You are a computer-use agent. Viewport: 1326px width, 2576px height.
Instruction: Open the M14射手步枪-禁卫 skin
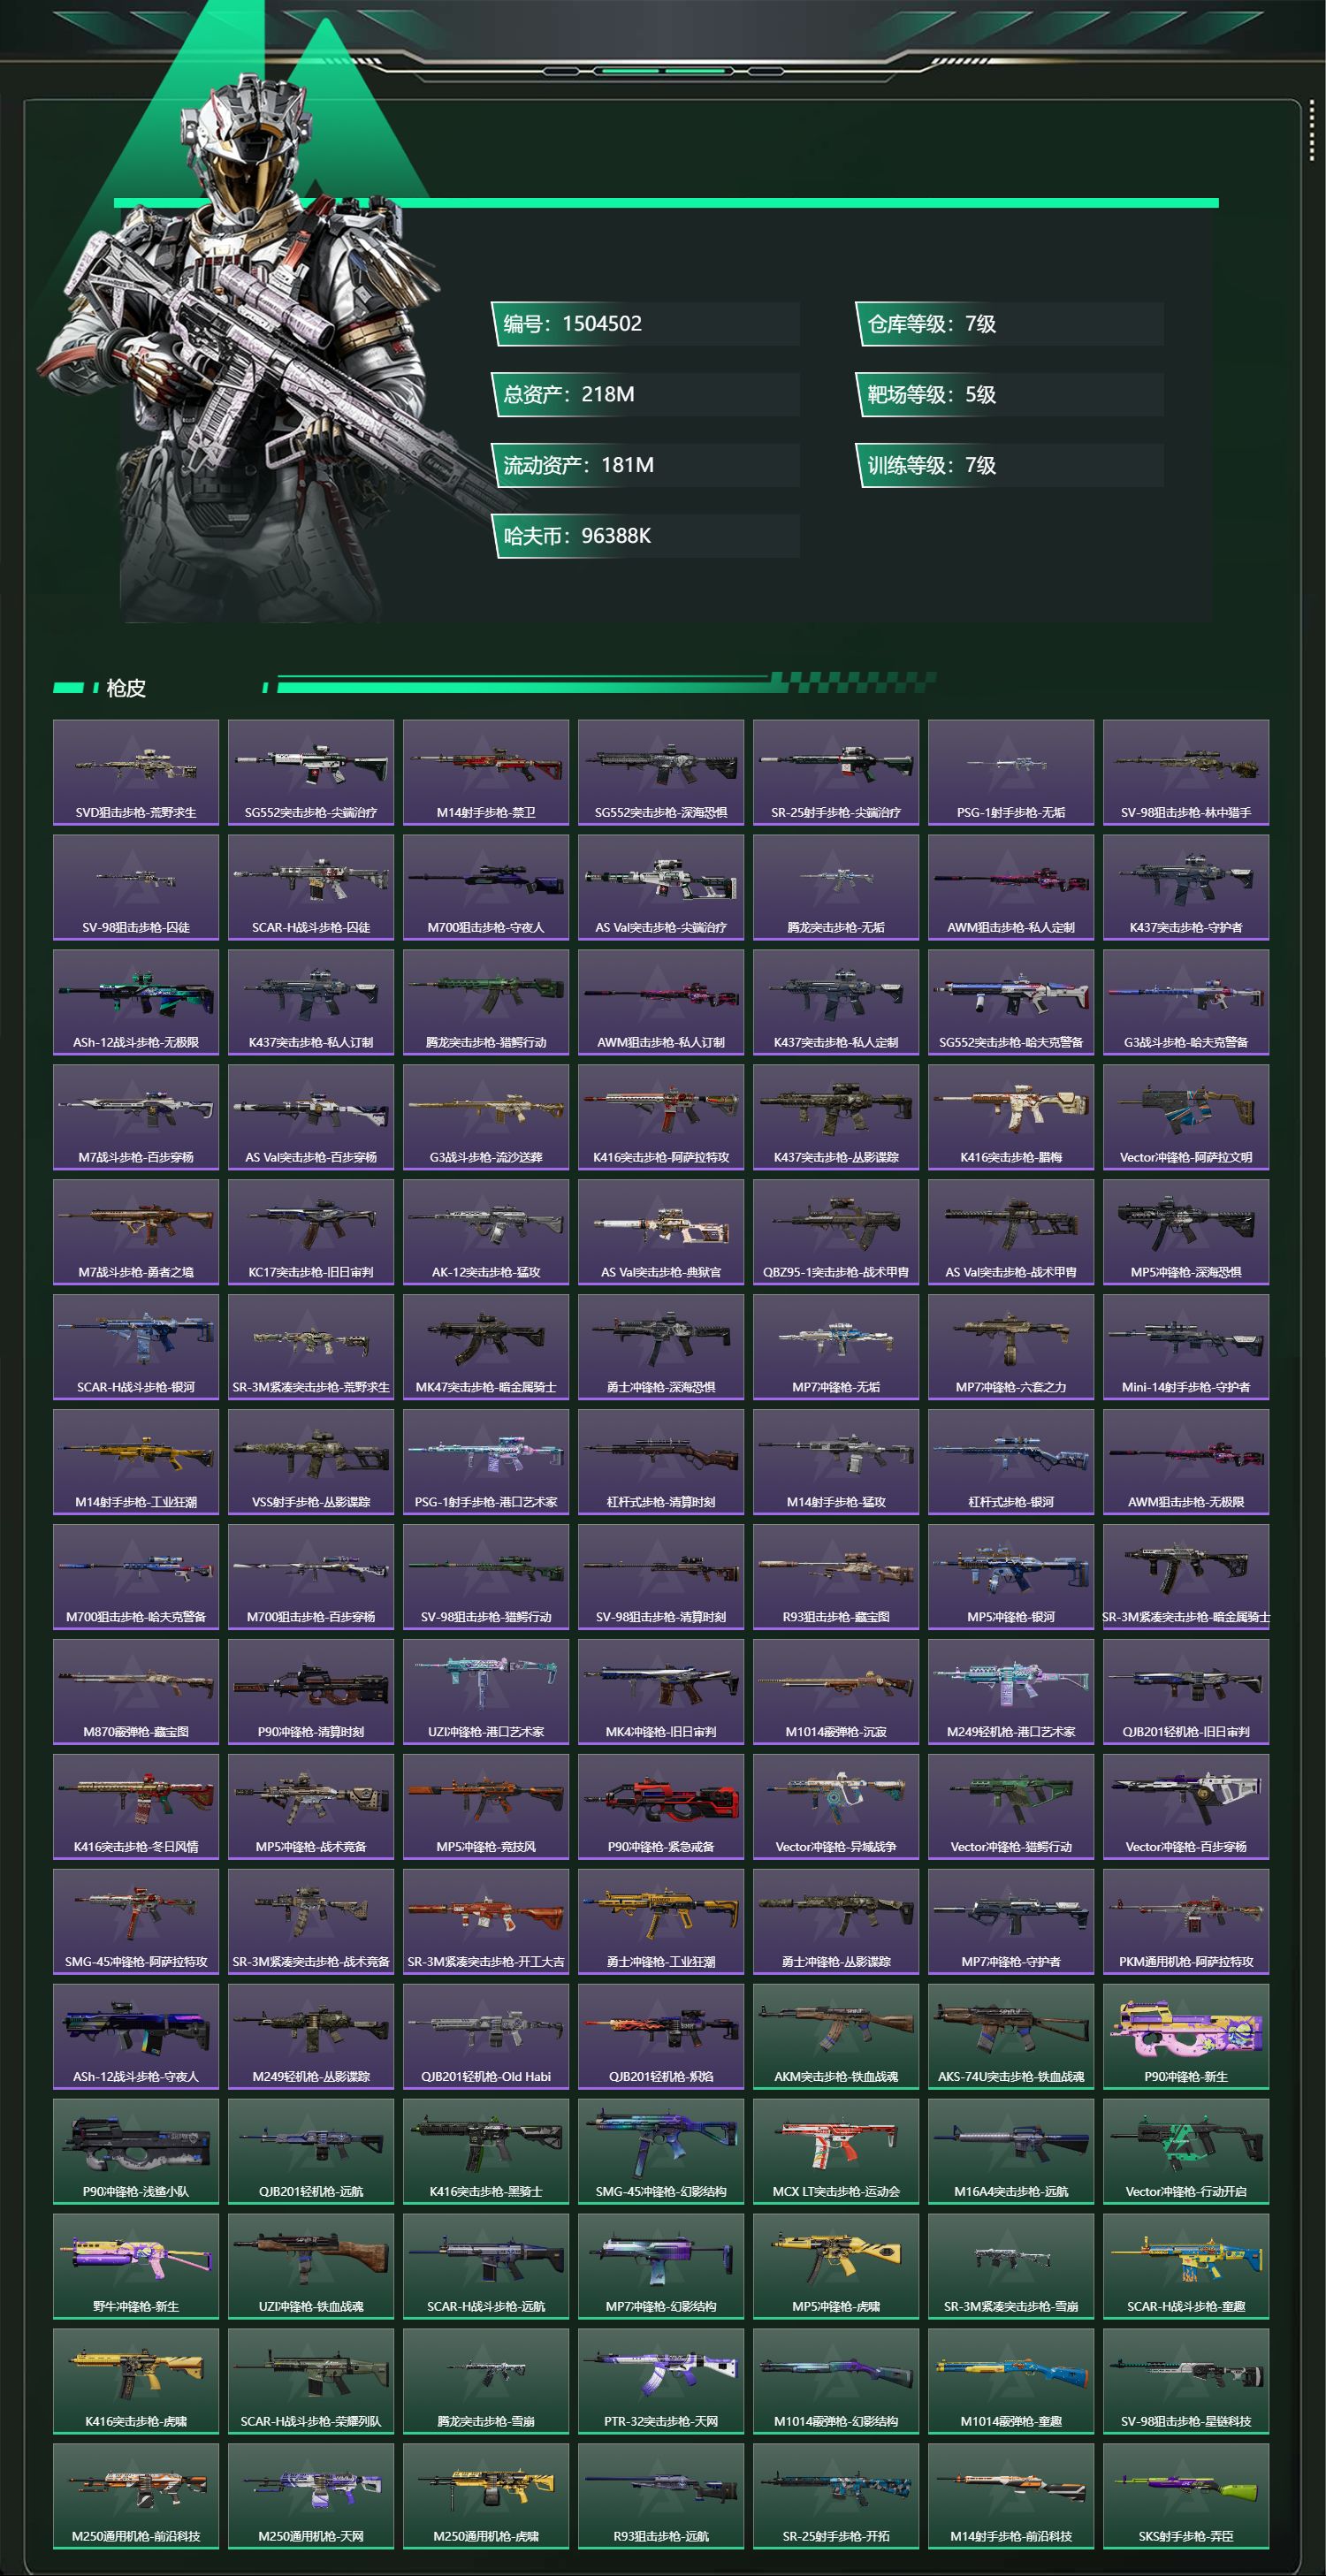(x=486, y=772)
